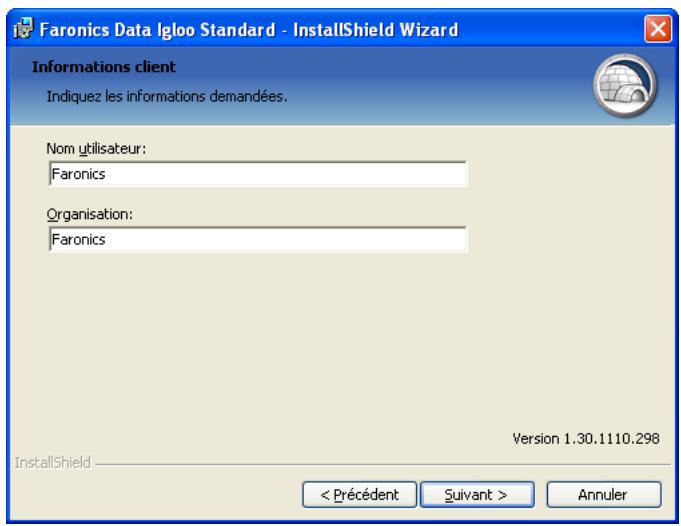681x526 pixels.
Task: Click the "Version 1.30.1110.298" text
Action: pos(585,438)
